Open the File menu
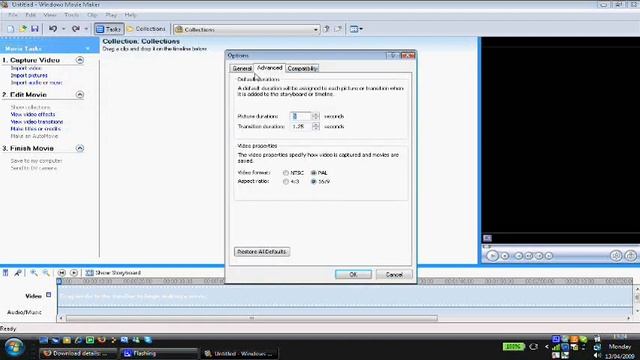Viewport: 640px width, 360px height. pos(13,15)
